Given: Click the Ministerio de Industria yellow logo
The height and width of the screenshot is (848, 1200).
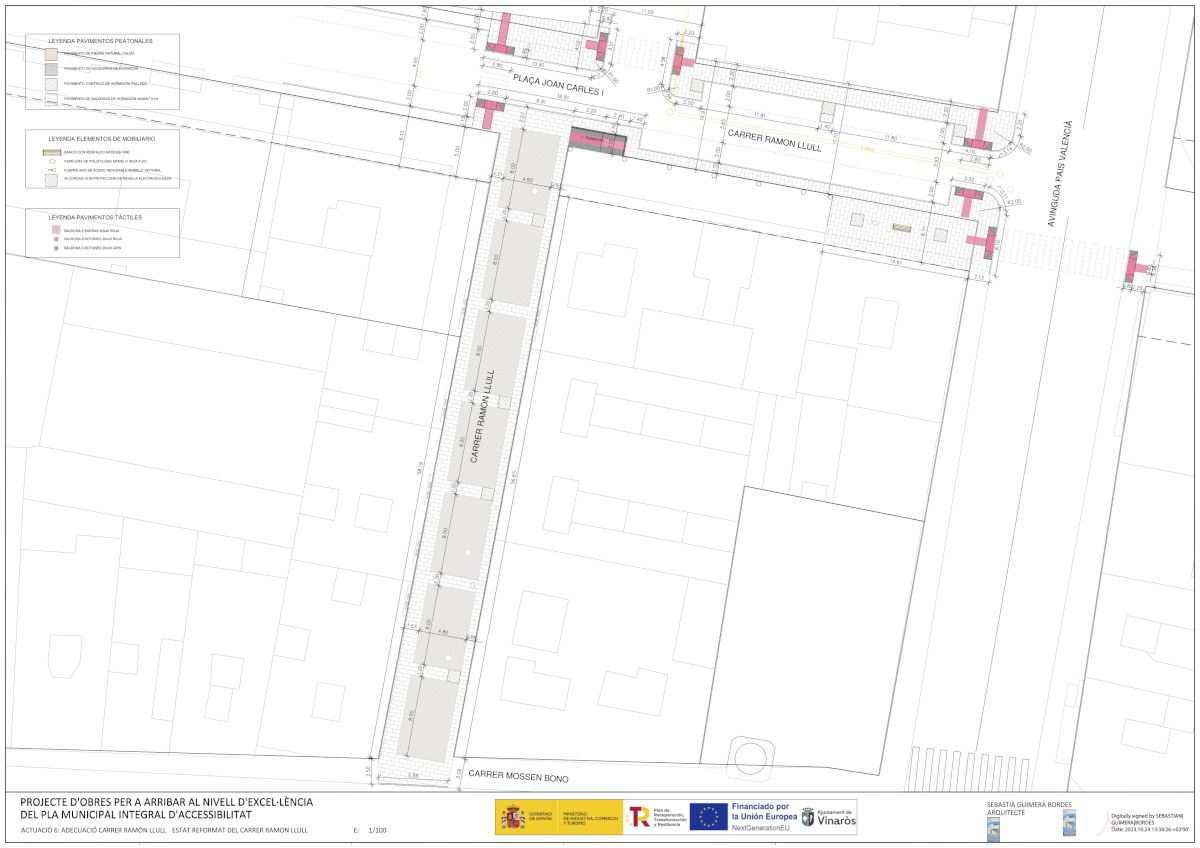Looking at the screenshot, I should tap(590, 818).
